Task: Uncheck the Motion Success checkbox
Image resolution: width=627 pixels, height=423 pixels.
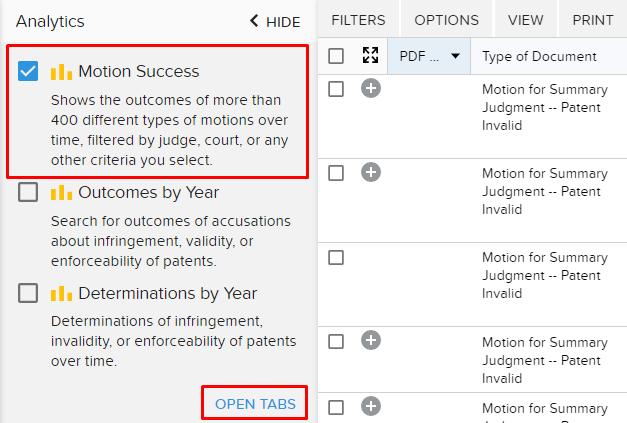Action: (28, 71)
